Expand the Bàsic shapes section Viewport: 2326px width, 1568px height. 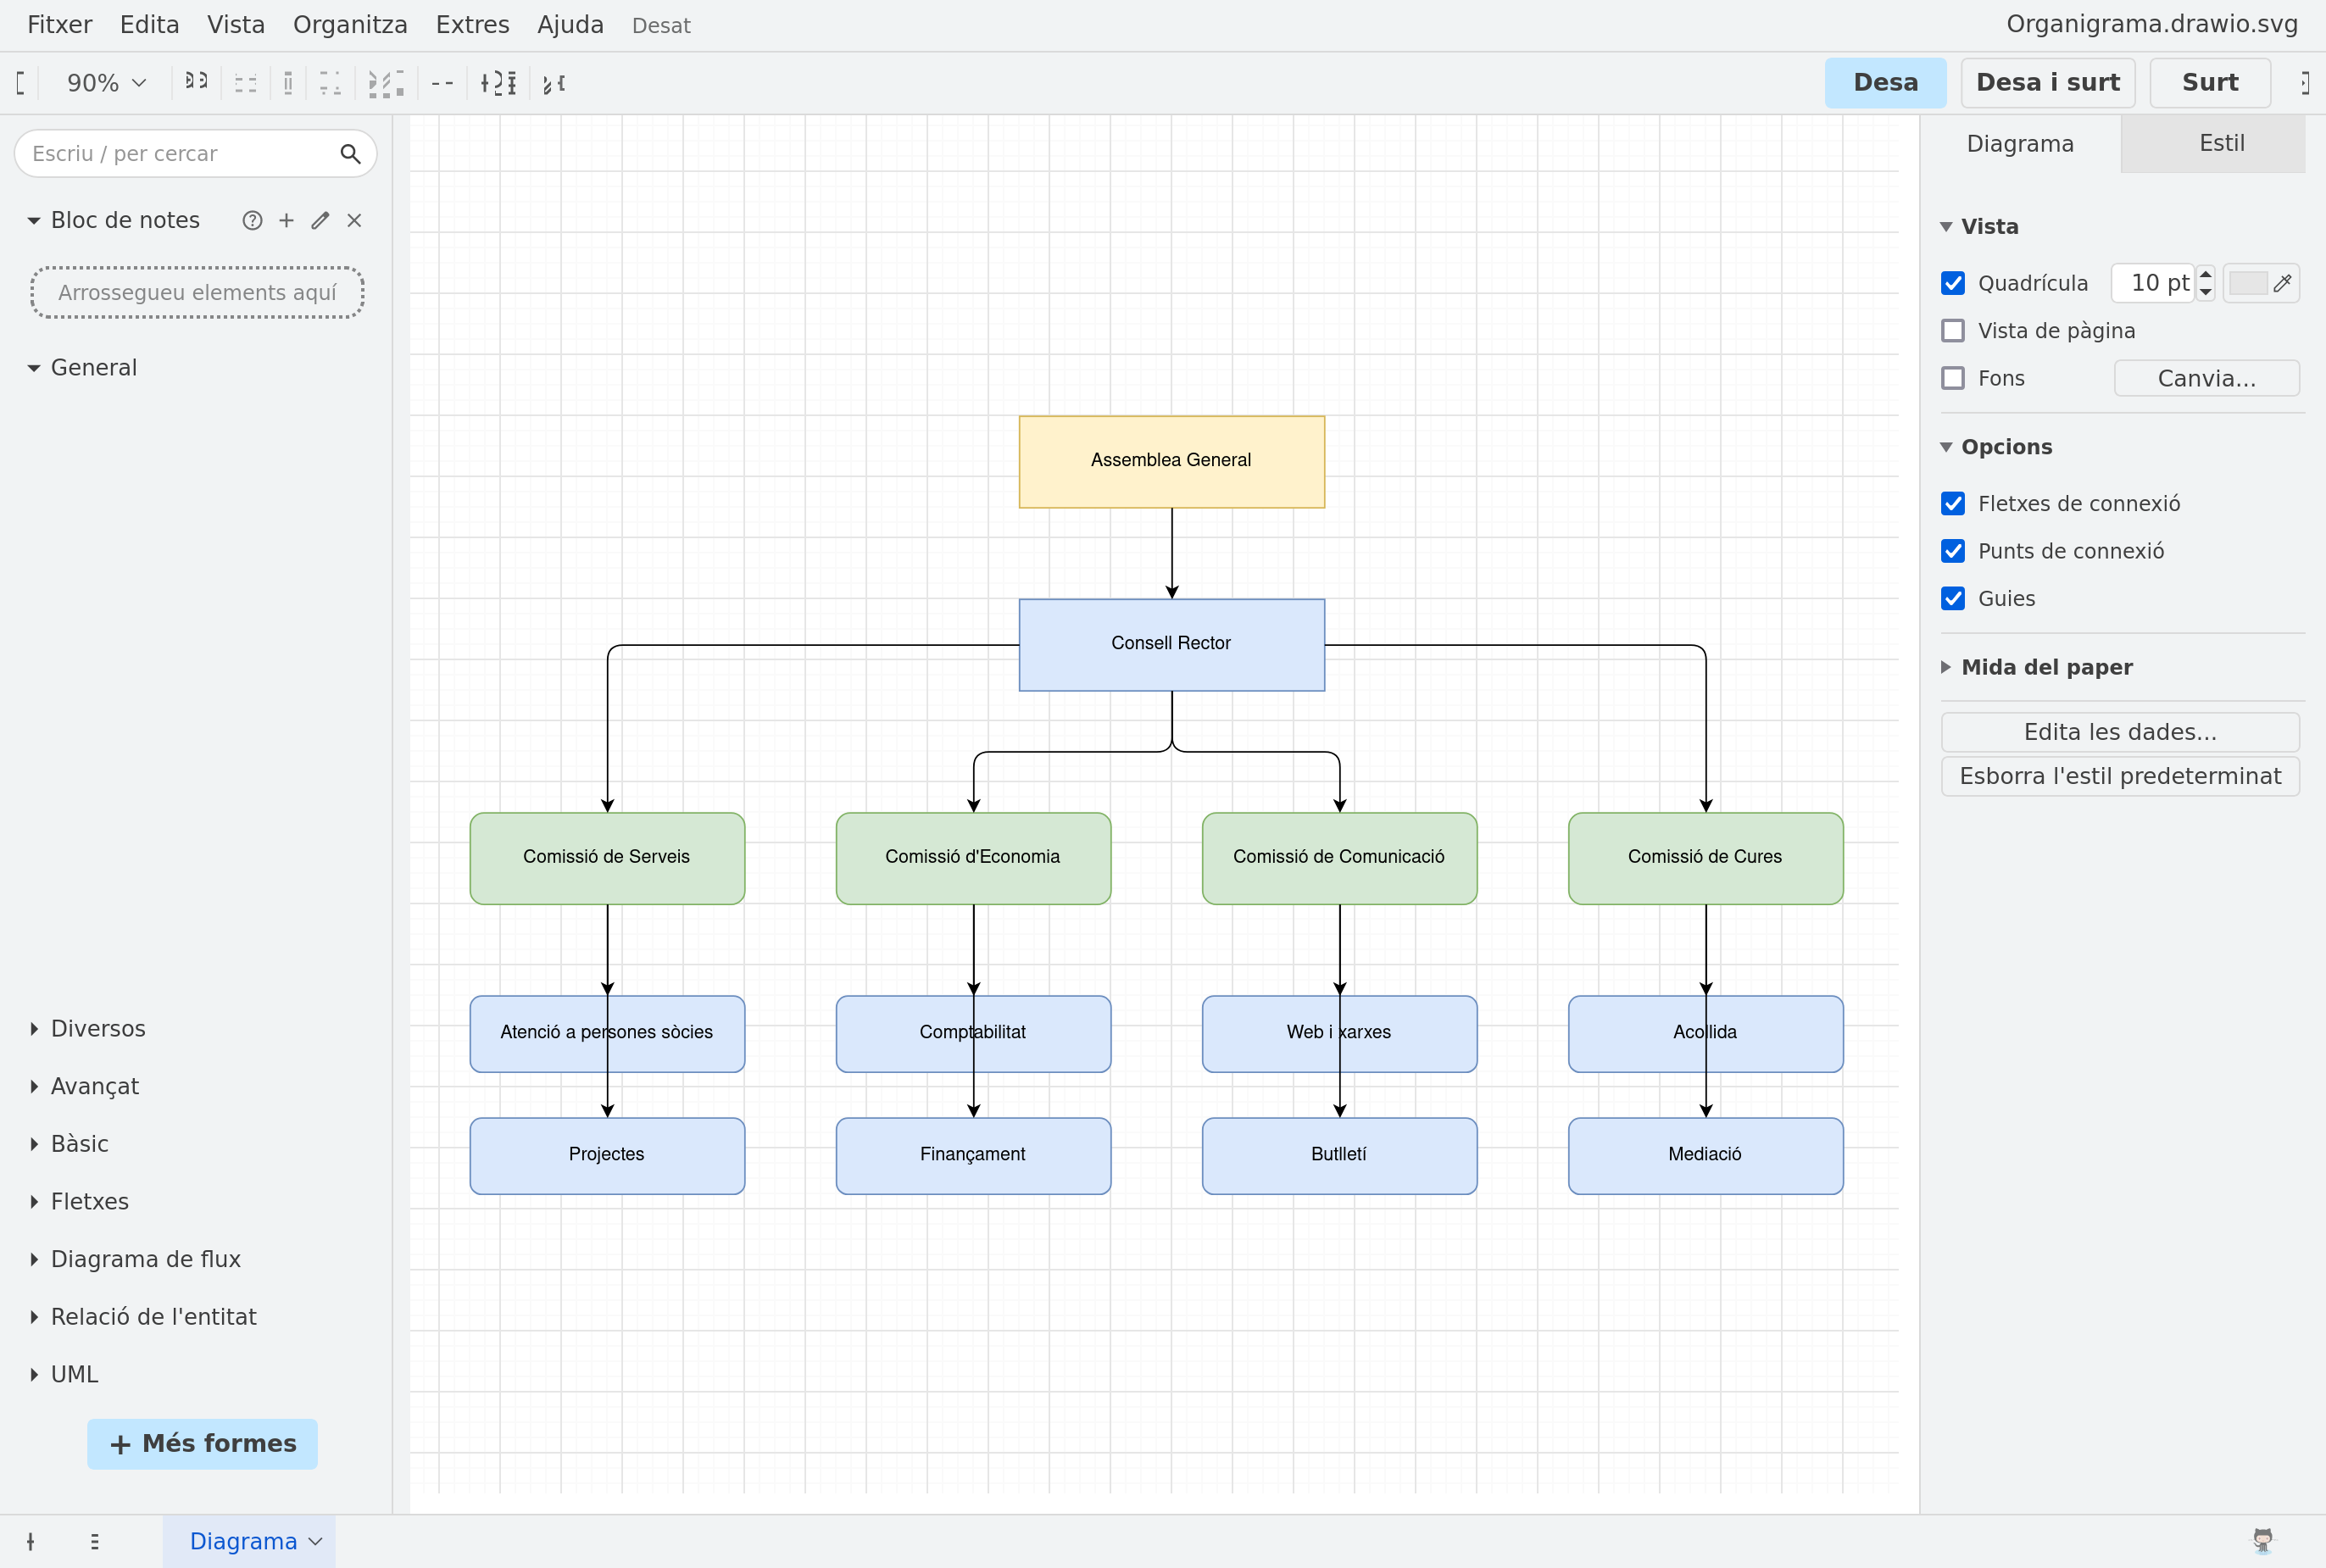[x=68, y=1144]
